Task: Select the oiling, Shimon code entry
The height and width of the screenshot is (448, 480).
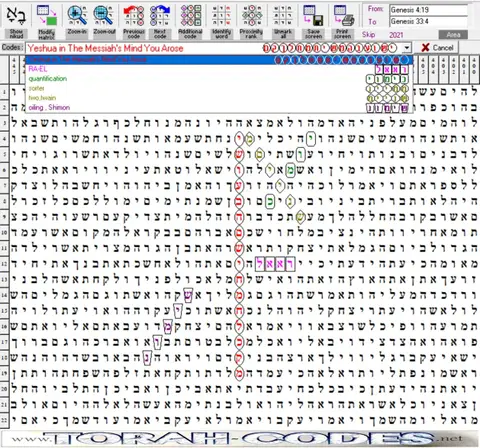Action: (219, 108)
